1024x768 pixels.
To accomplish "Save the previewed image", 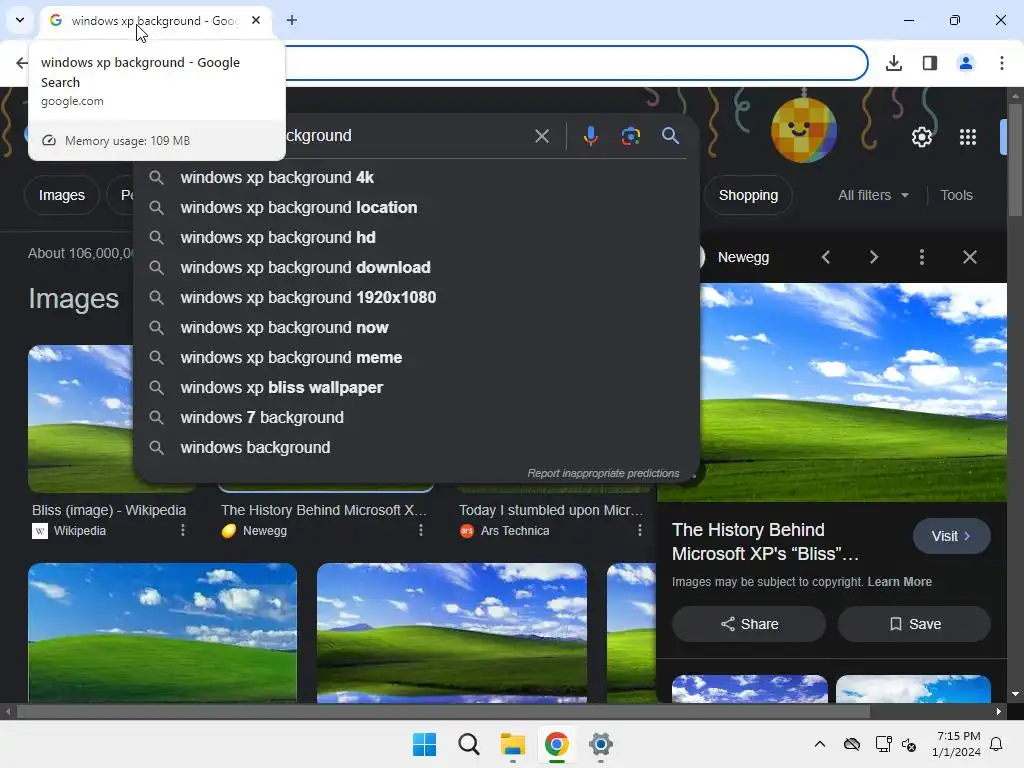I will coord(914,624).
